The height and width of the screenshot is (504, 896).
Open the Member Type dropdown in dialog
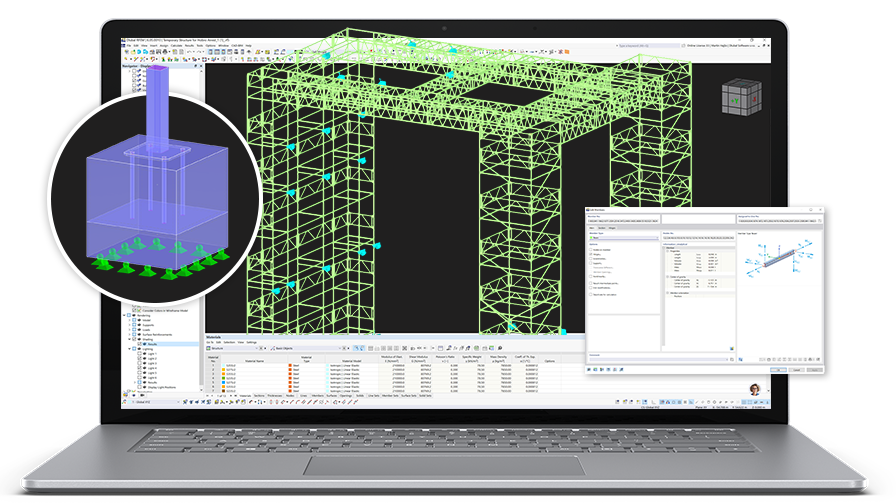657,238
